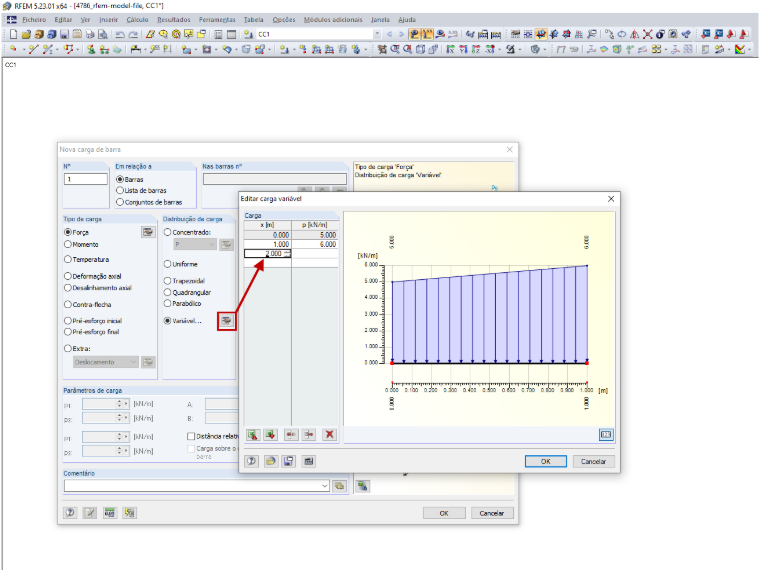Screen dimensions: 760x570
Task: Click OK in Nova carga de barra dialog
Action: [x=444, y=513]
